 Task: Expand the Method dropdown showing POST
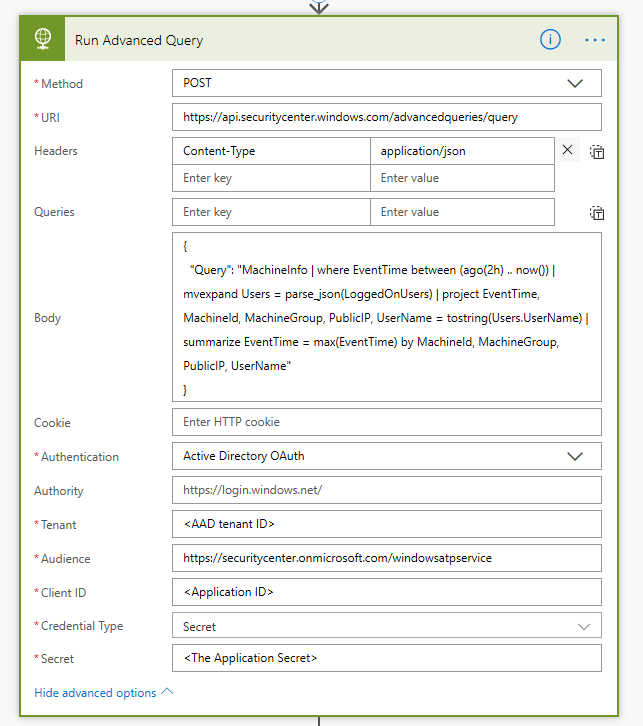(575, 84)
